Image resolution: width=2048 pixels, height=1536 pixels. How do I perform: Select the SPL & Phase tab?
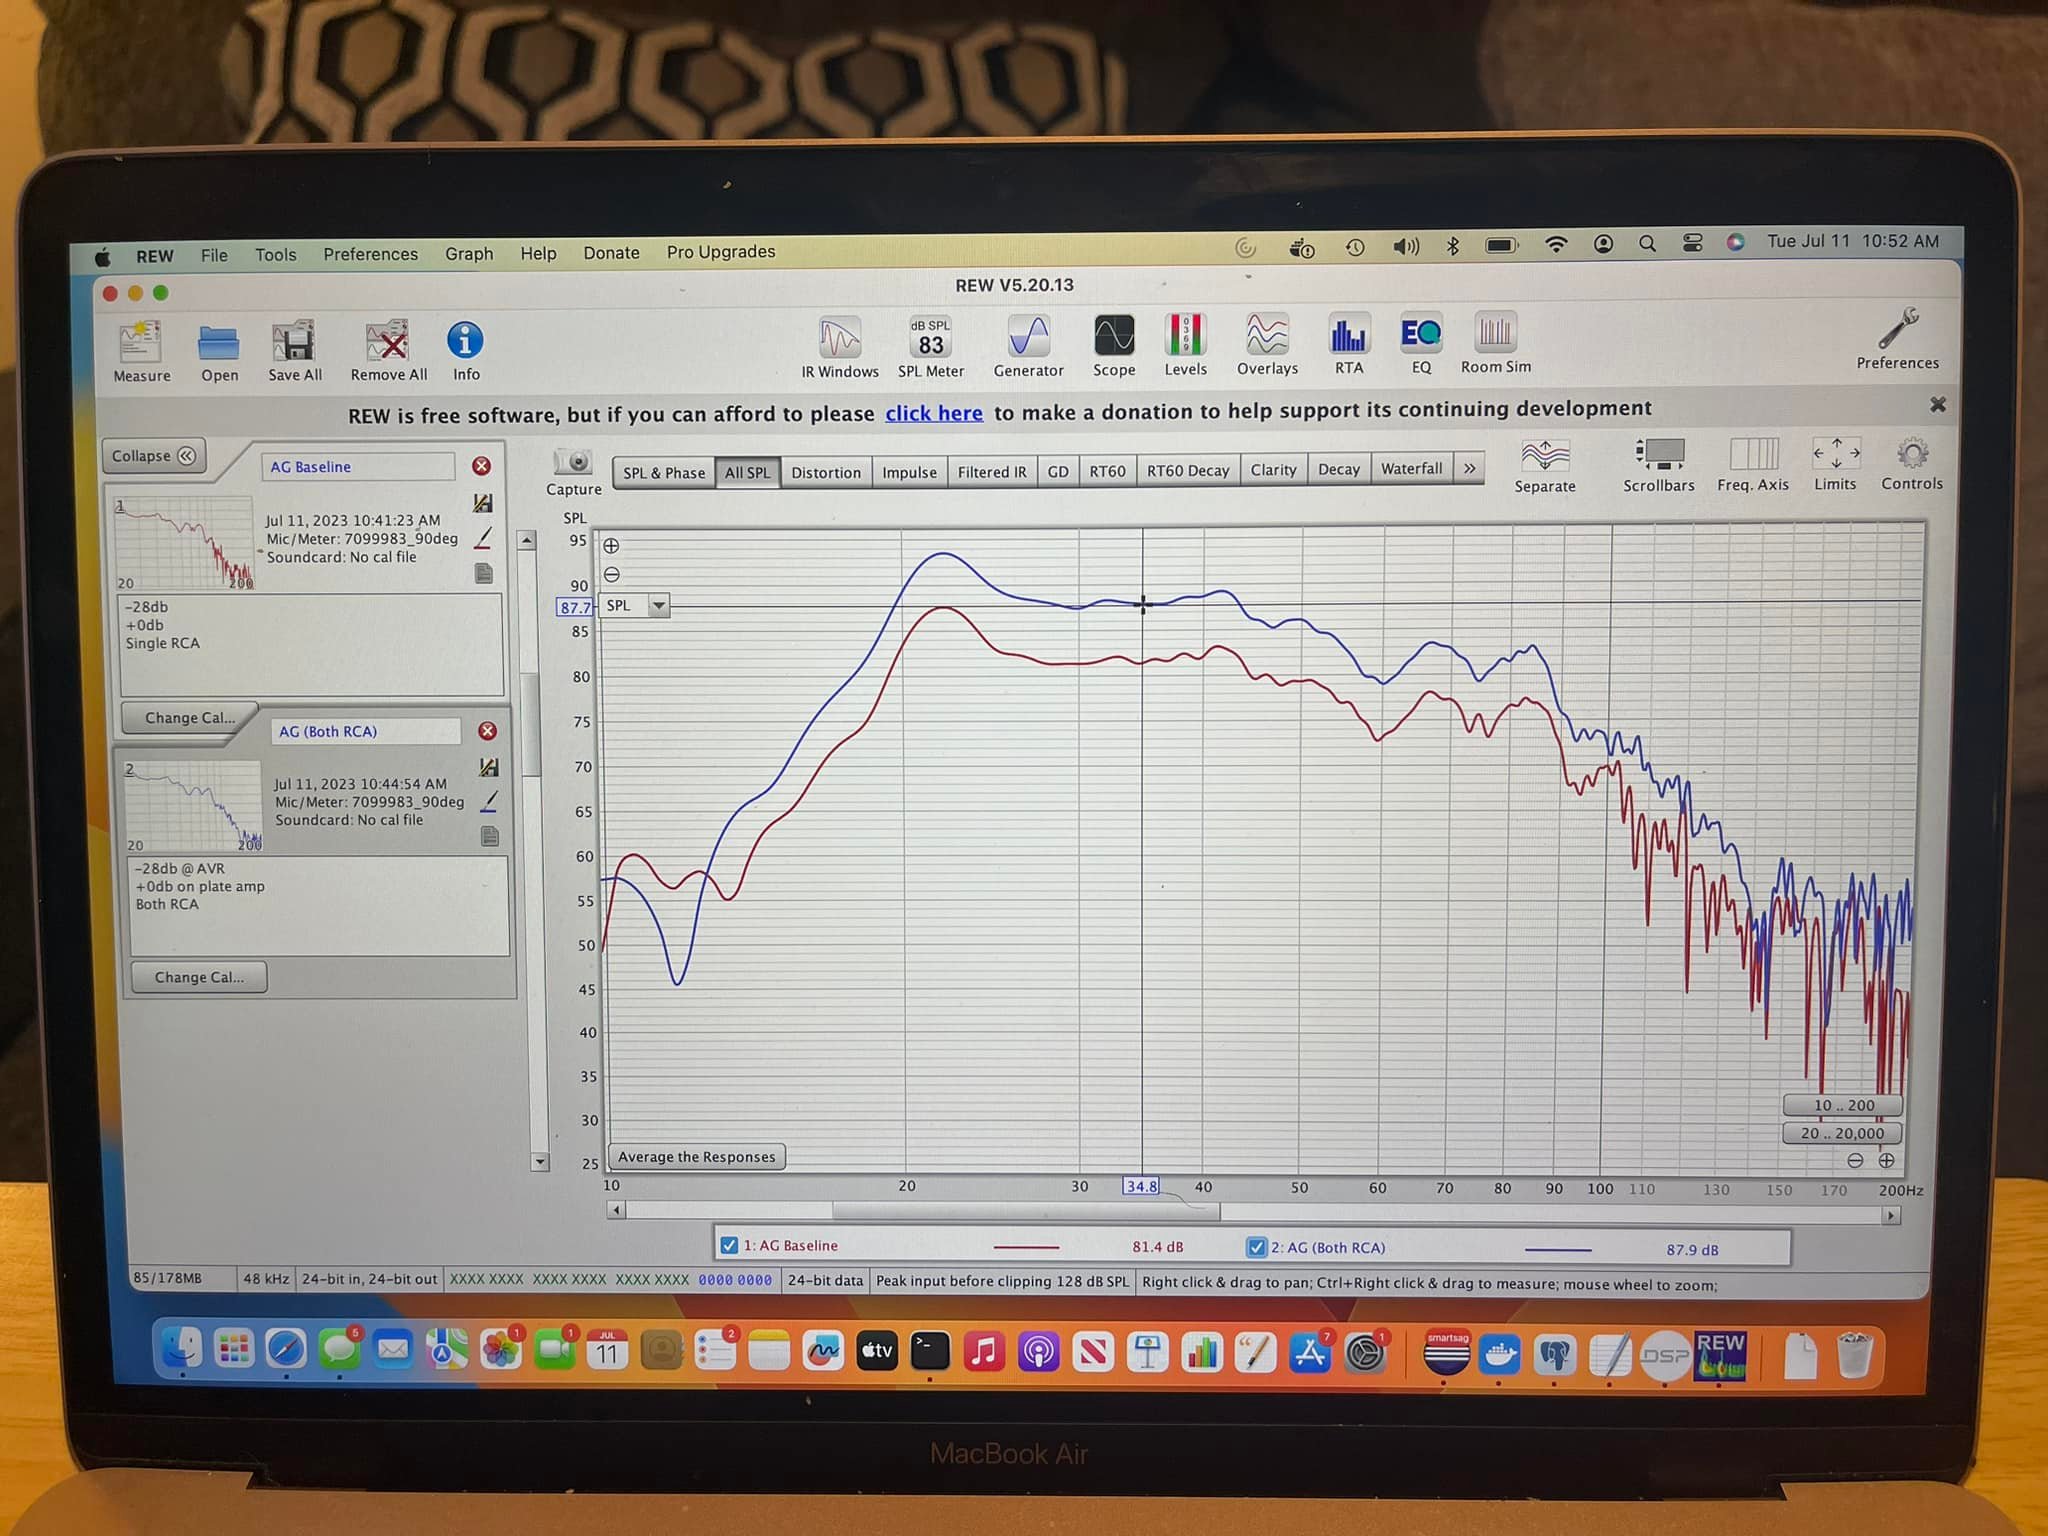(x=664, y=473)
